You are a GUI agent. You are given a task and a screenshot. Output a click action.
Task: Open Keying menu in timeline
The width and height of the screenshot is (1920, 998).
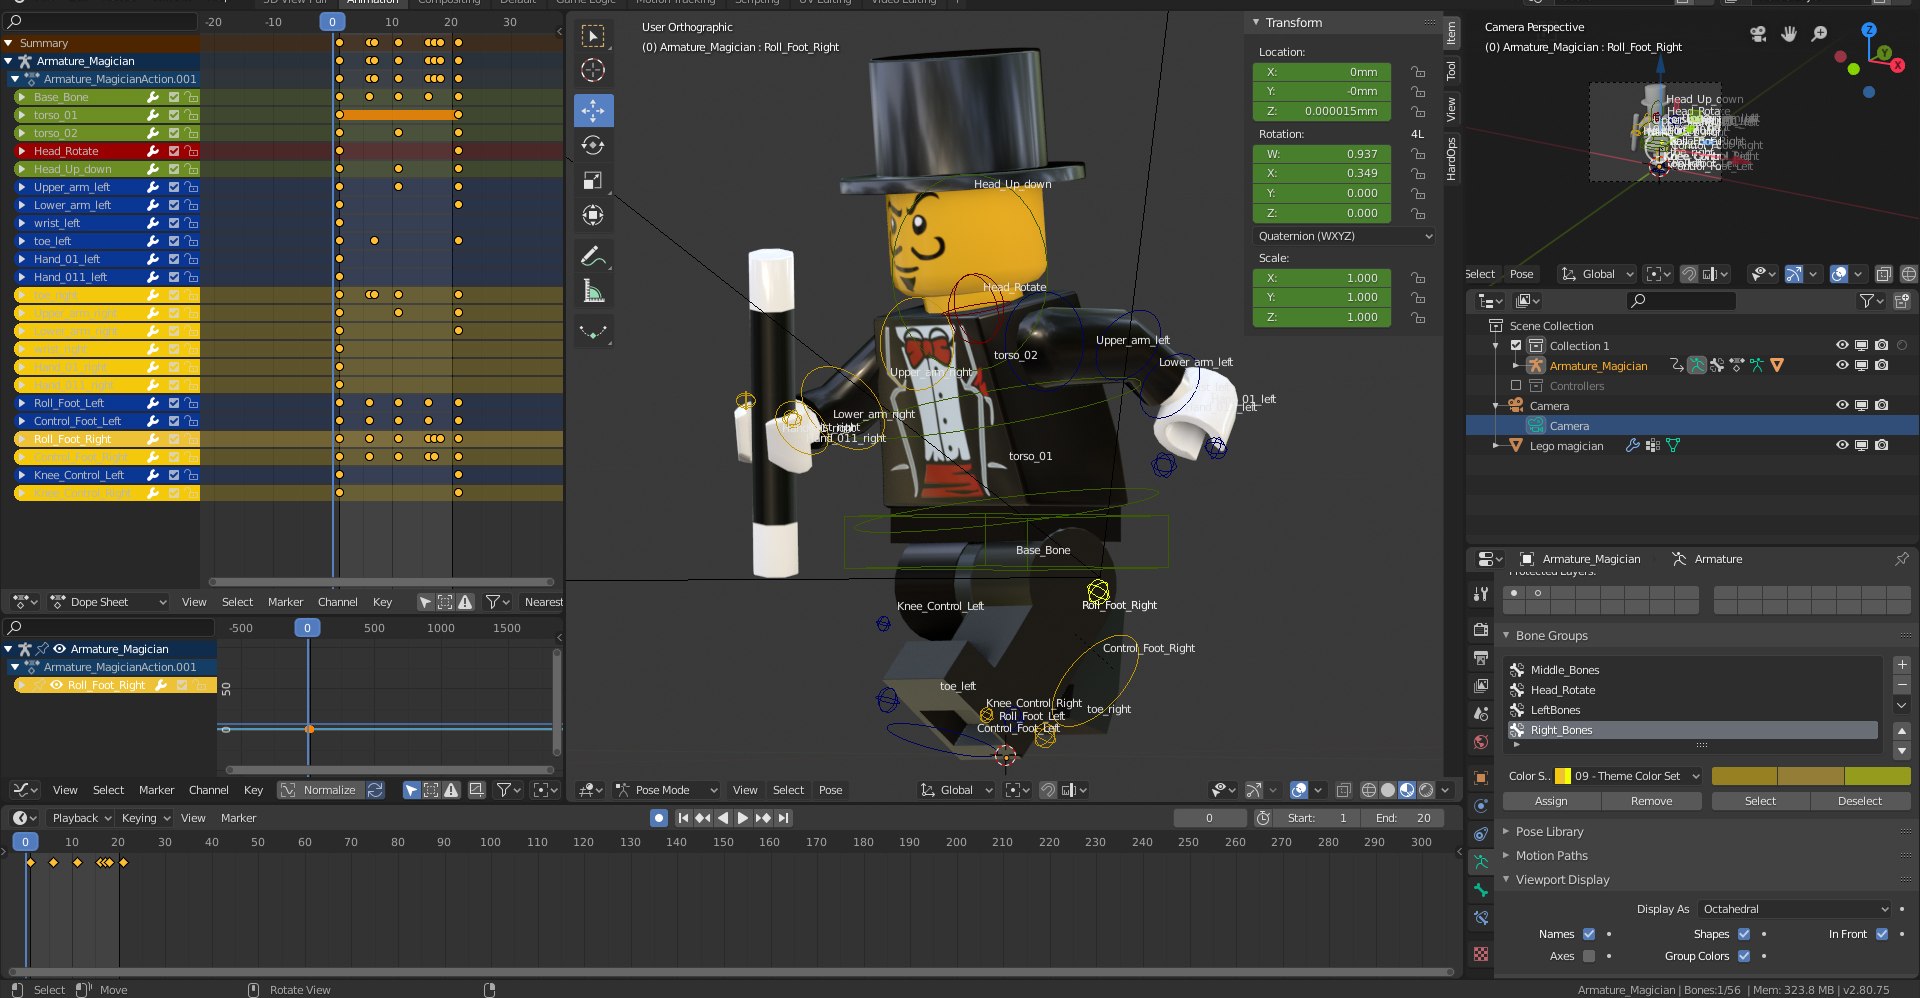[x=145, y=818]
